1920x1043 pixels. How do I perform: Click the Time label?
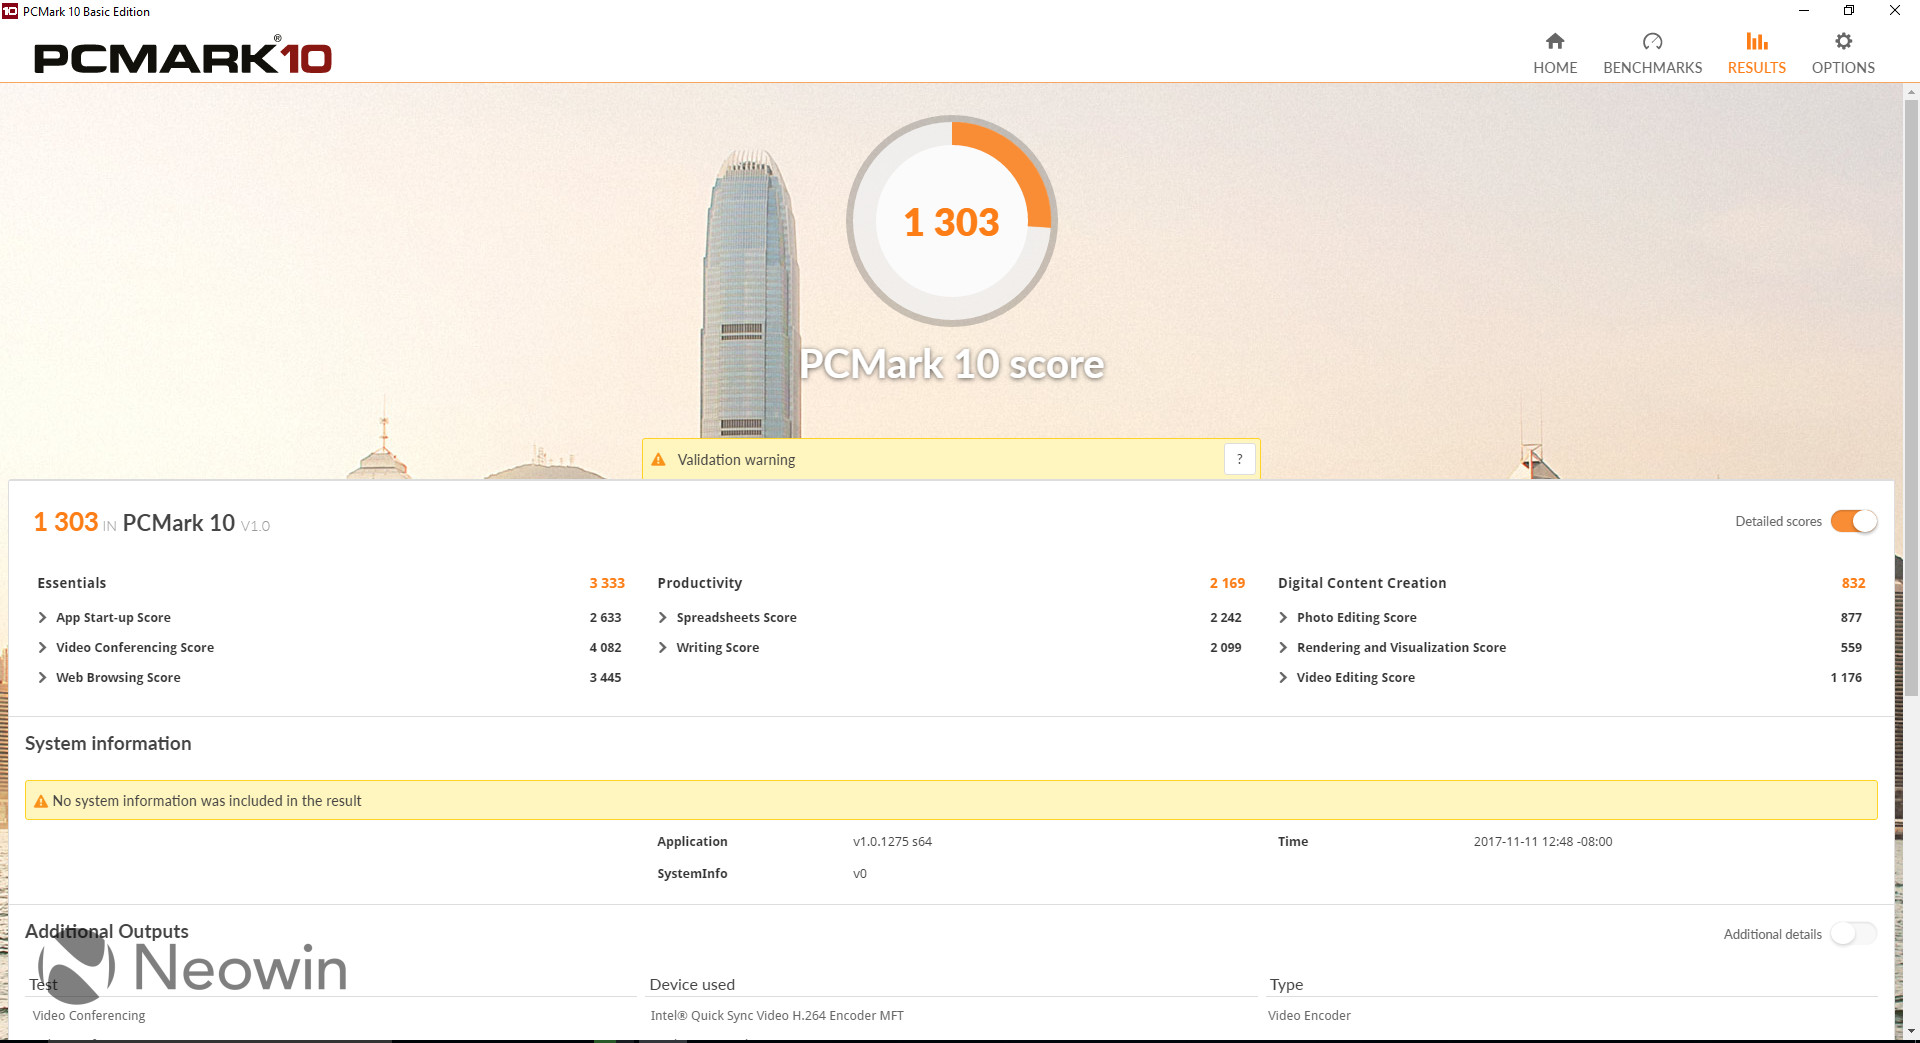click(1293, 842)
